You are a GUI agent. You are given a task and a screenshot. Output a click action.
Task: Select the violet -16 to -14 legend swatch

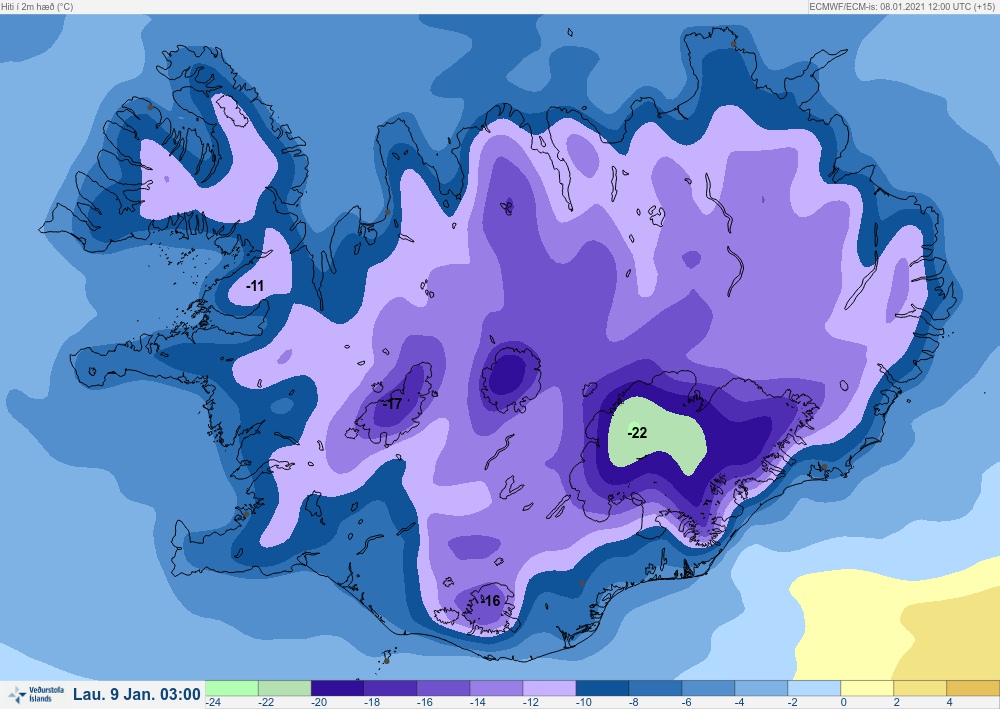click(x=443, y=688)
